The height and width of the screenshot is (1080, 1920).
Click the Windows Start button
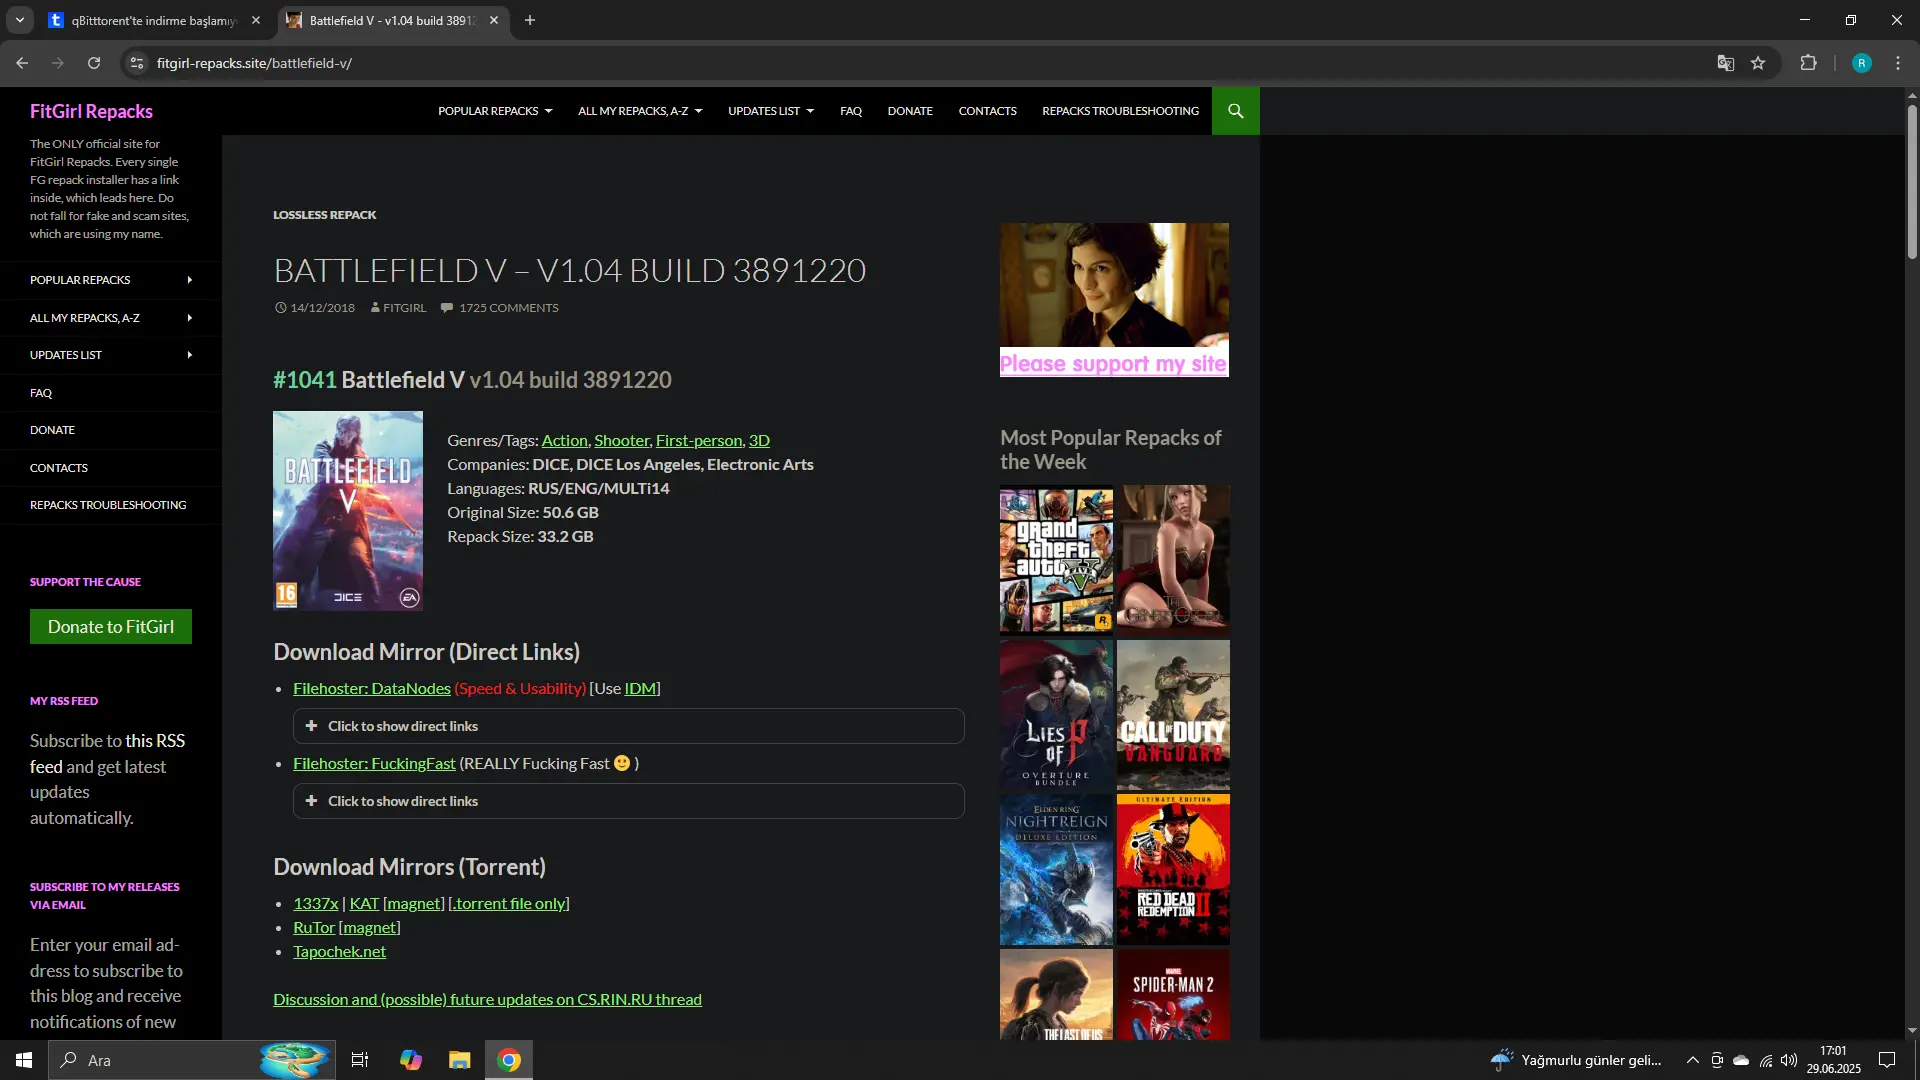(24, 1060)
